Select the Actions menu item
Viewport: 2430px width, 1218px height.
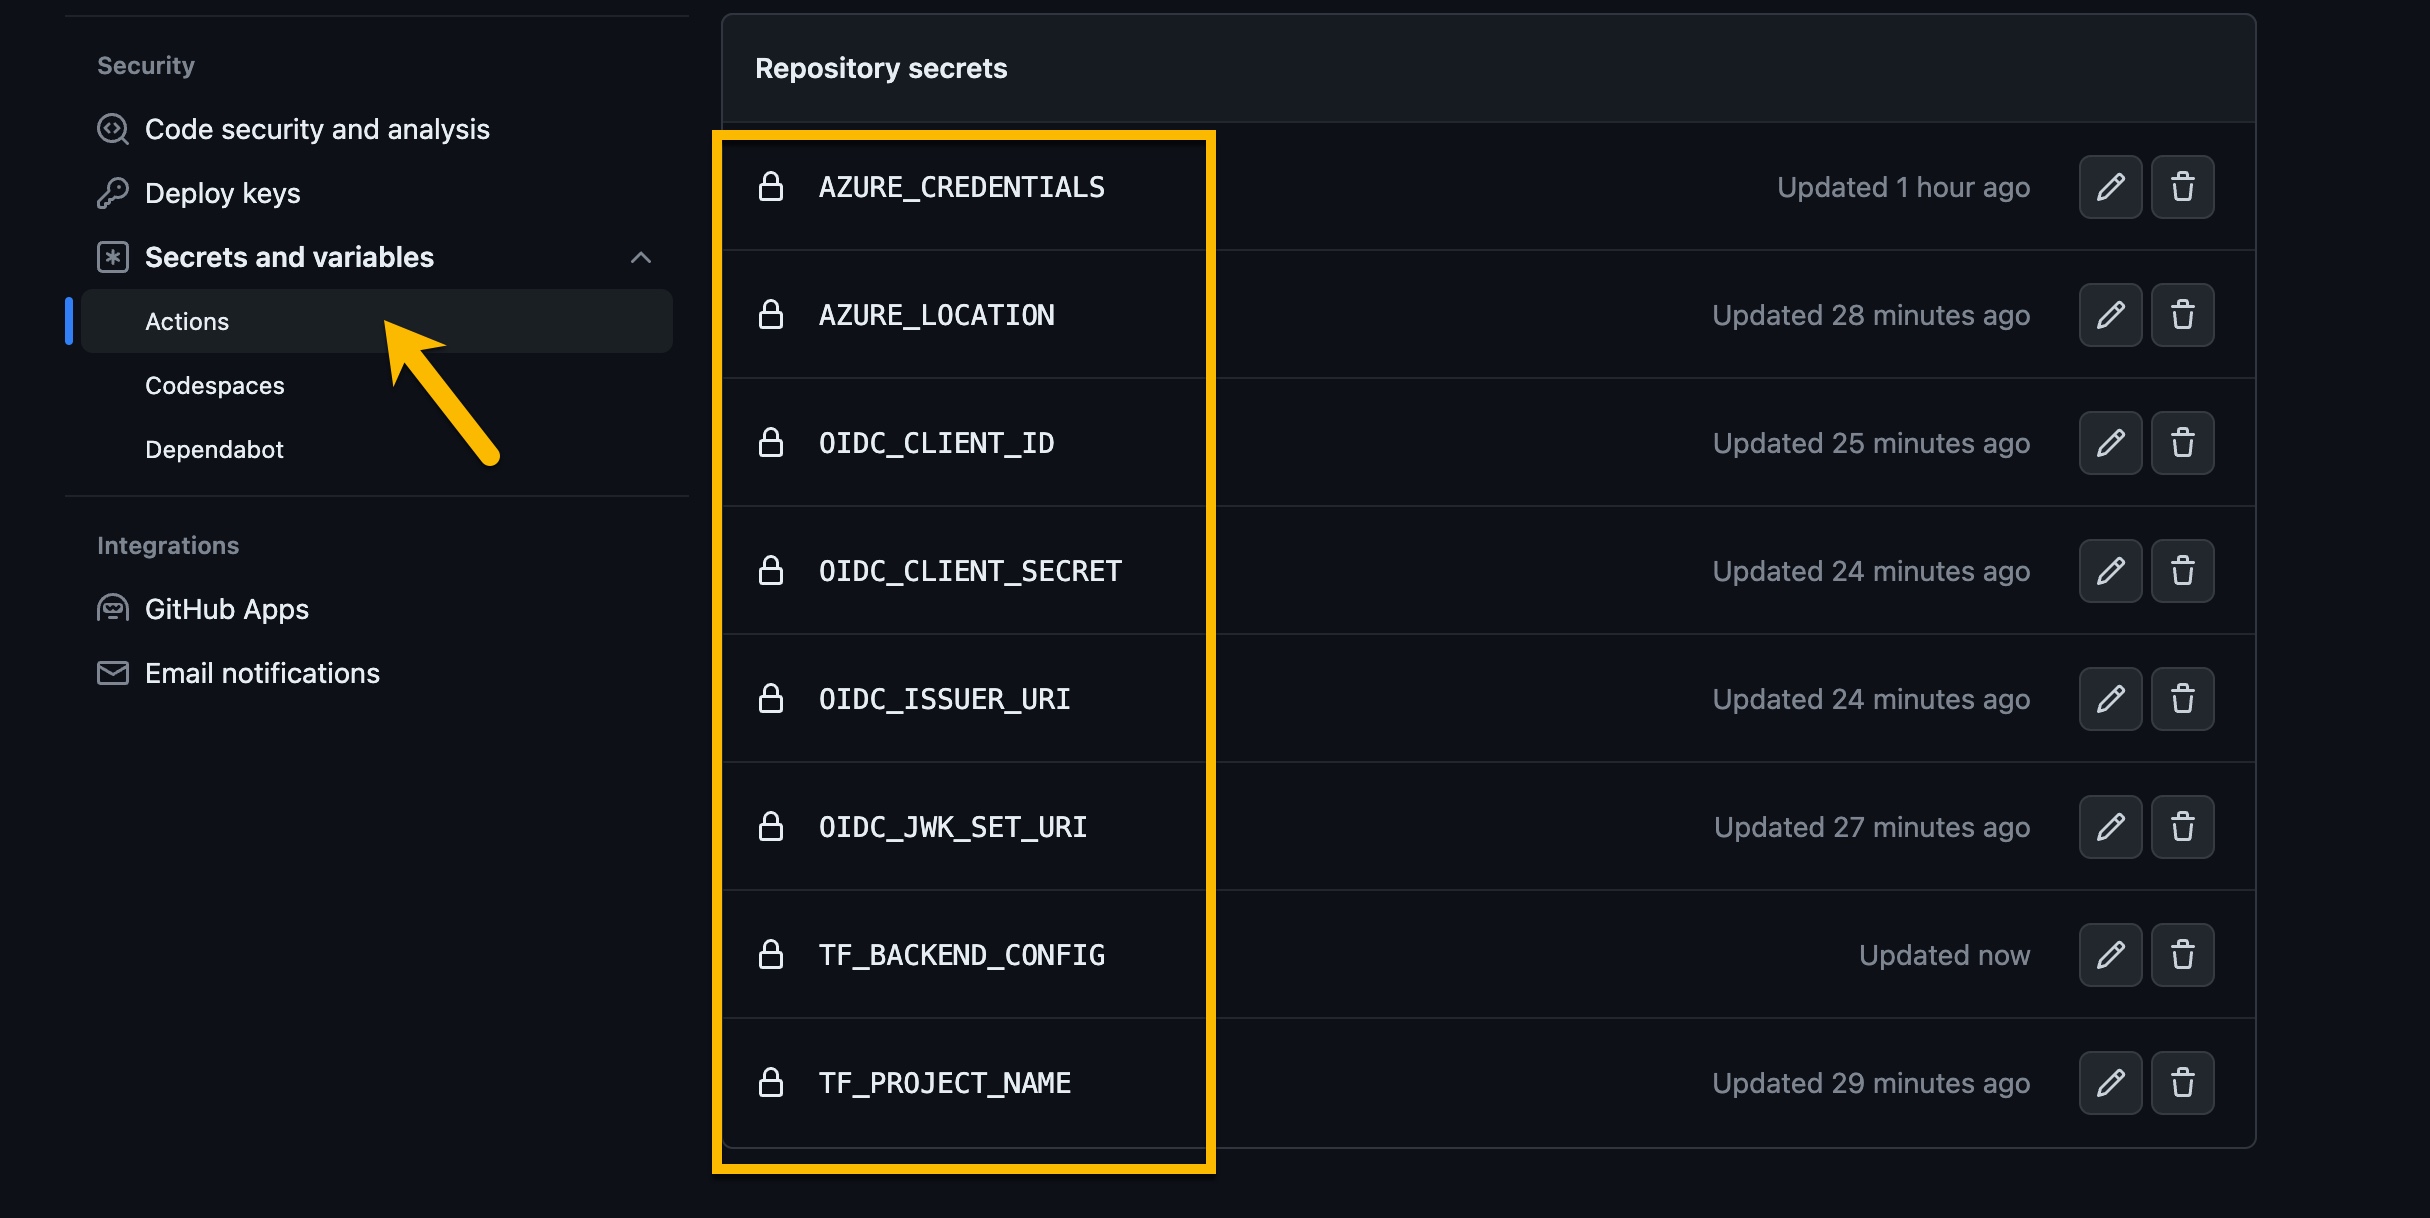[186, 320]
